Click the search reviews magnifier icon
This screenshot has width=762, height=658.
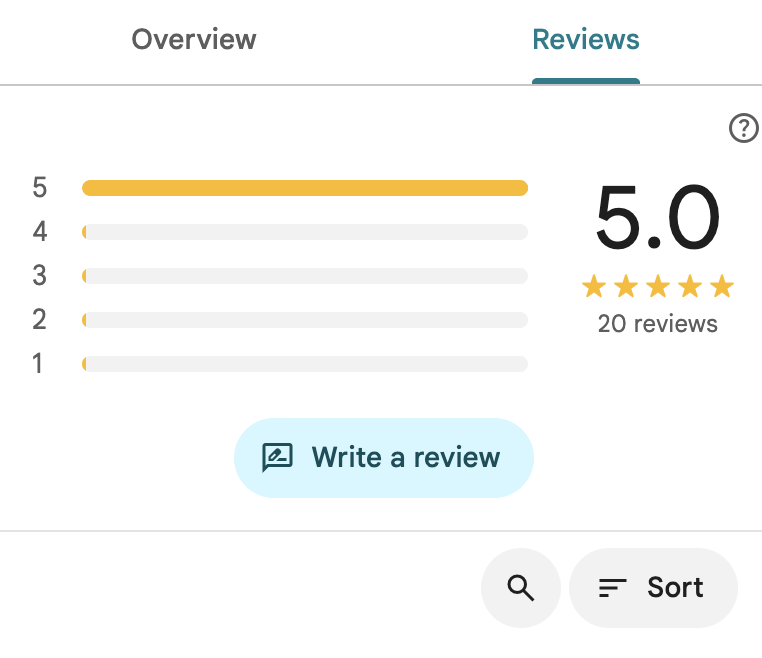click(x=521, y=588)
